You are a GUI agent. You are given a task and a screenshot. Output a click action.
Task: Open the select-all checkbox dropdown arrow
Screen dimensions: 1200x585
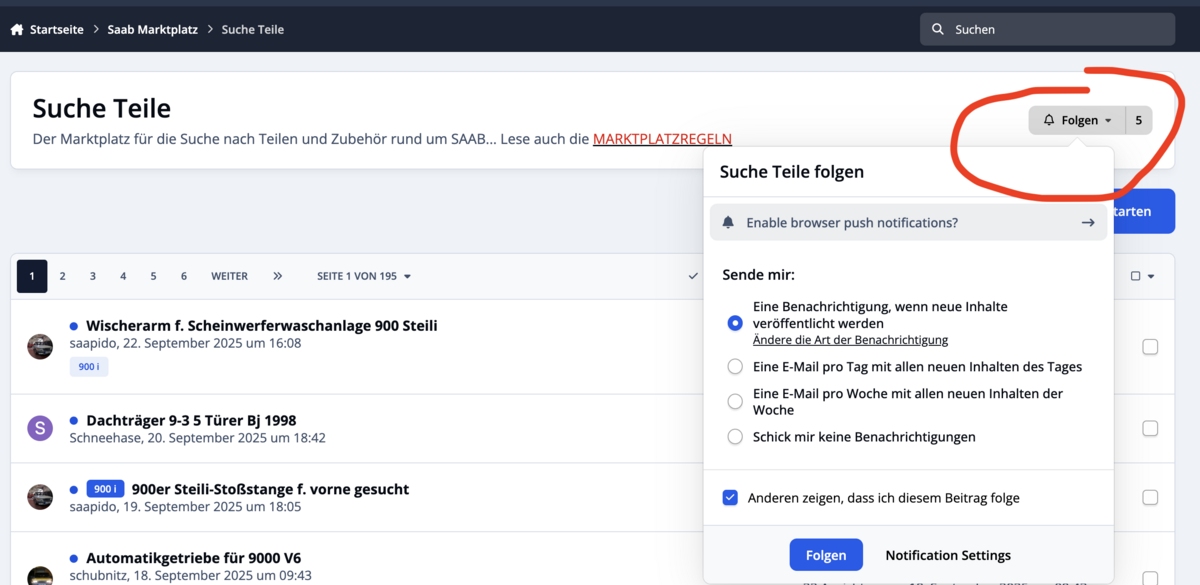pyautogui.click(x=1151, y=277)
